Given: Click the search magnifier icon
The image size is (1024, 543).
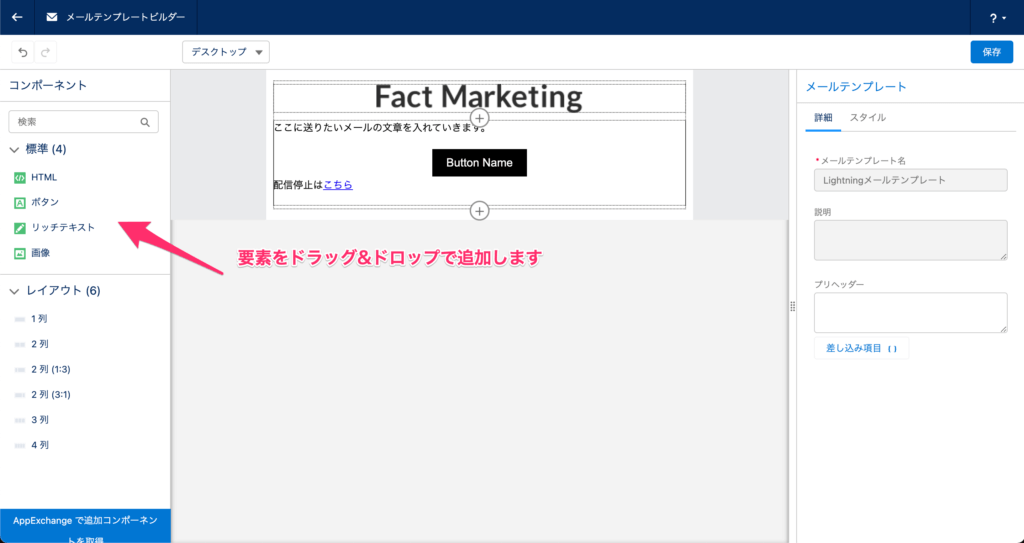Looking at the screenshot, I should (145, 122).
